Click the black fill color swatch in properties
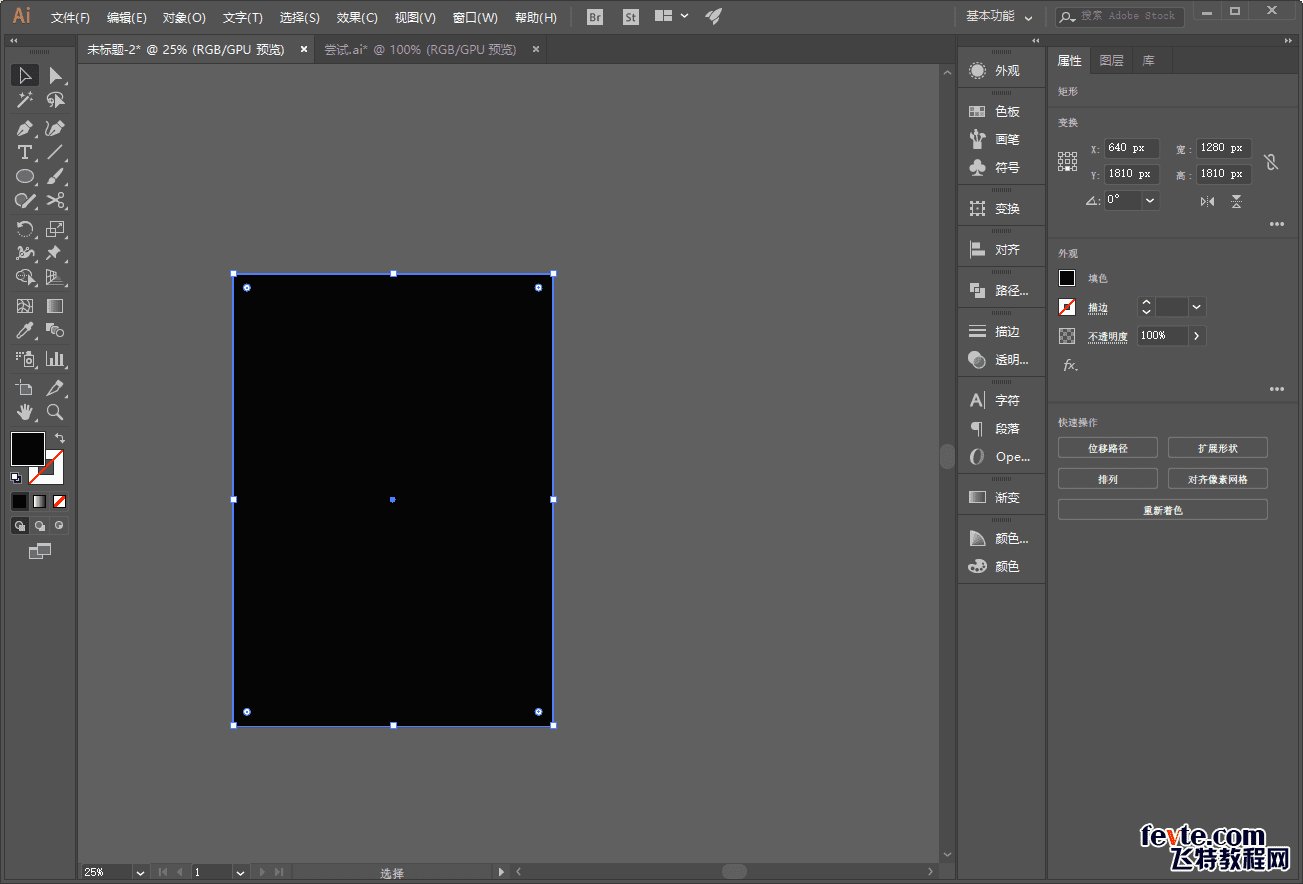 coord(1067,278)
